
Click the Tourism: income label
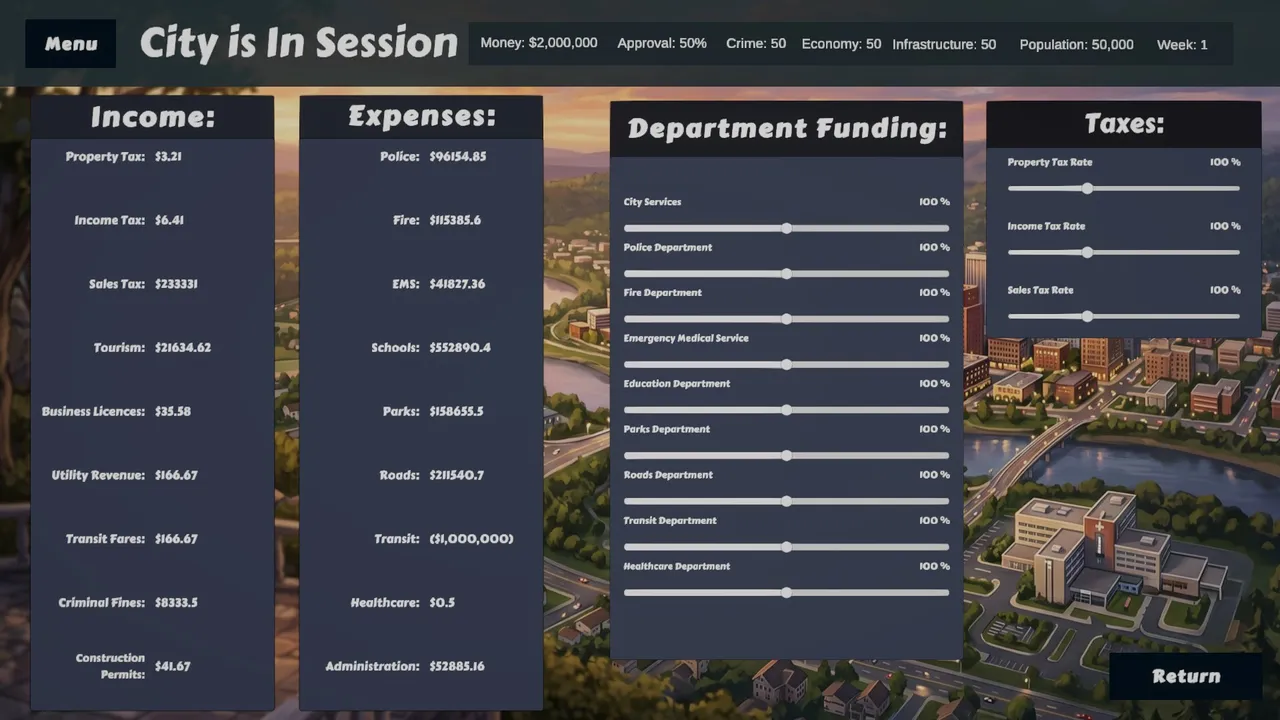[119, 347]
